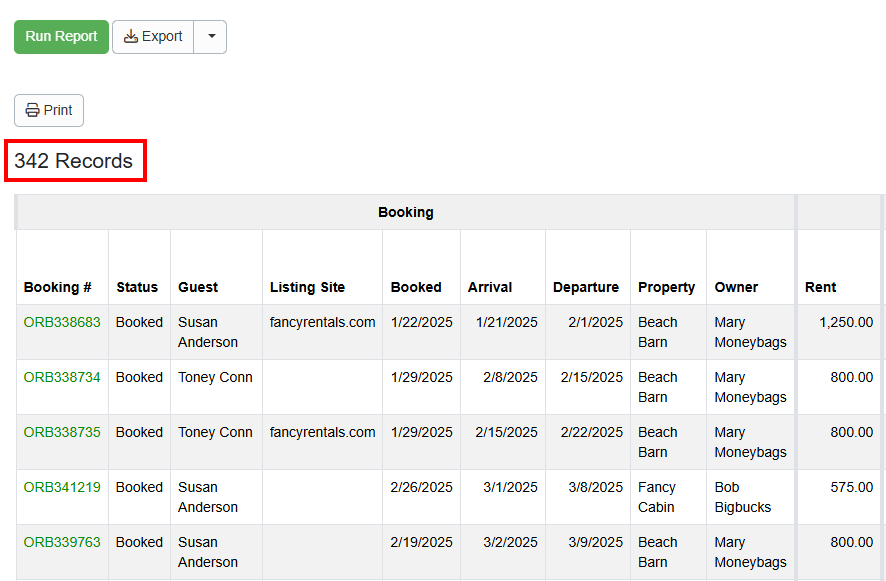This screenshot has height=581, width=886.
Task: Click the booked date 2/26/2025
Action: [x=422, y=487]
